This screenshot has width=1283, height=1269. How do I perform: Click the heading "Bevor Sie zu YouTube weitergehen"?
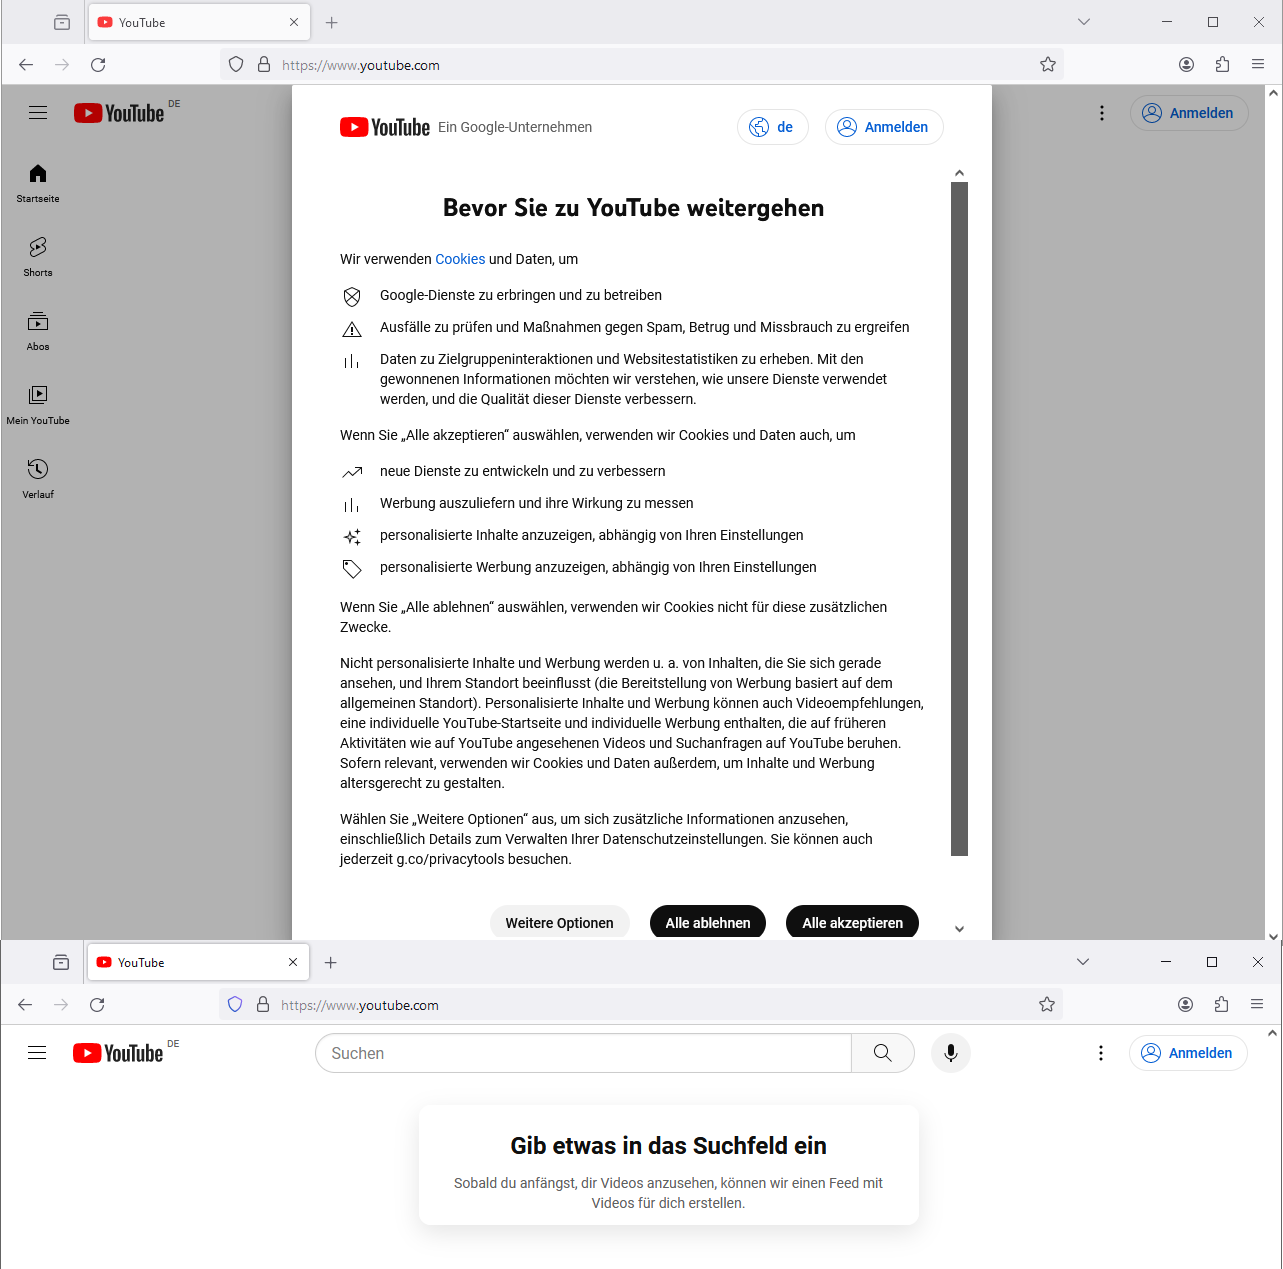[634, 208]
